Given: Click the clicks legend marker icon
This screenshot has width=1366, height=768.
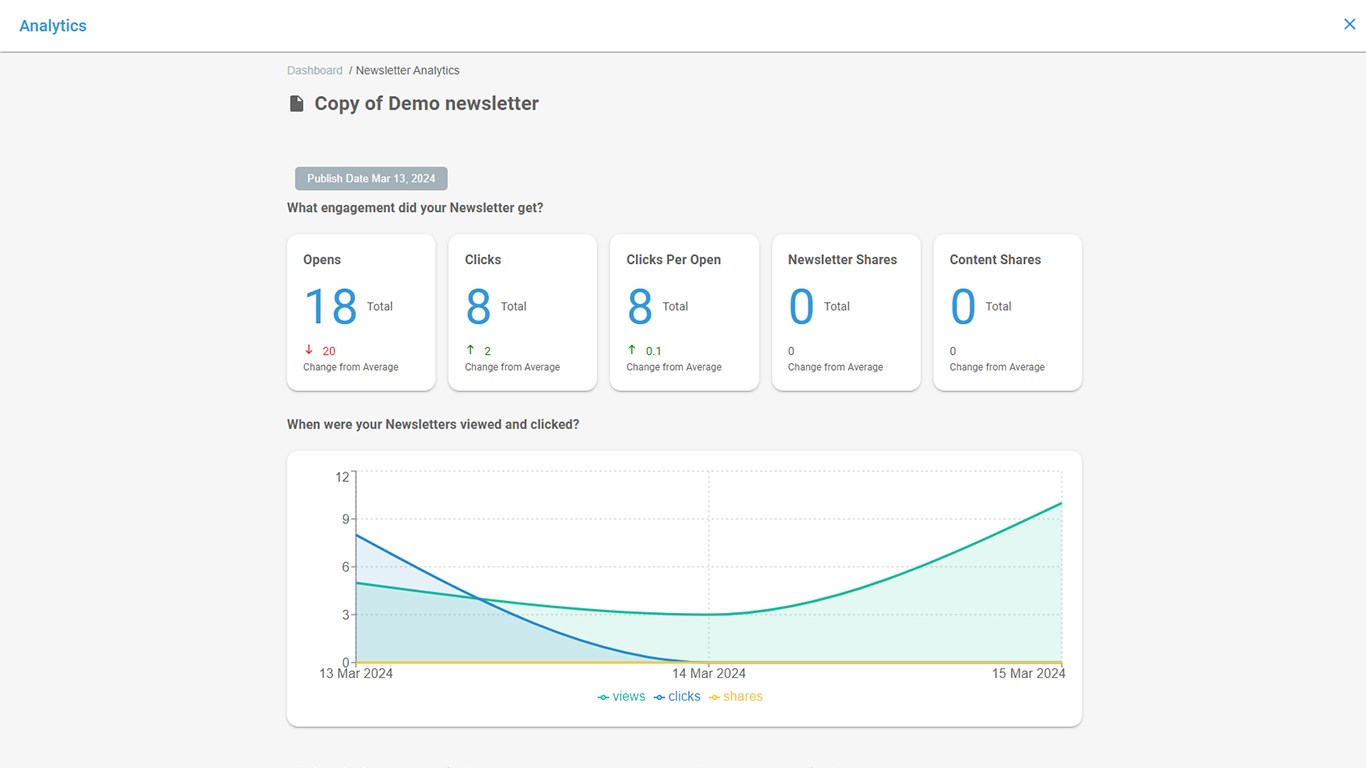Looking at the screenshot, I should (659, 697).
